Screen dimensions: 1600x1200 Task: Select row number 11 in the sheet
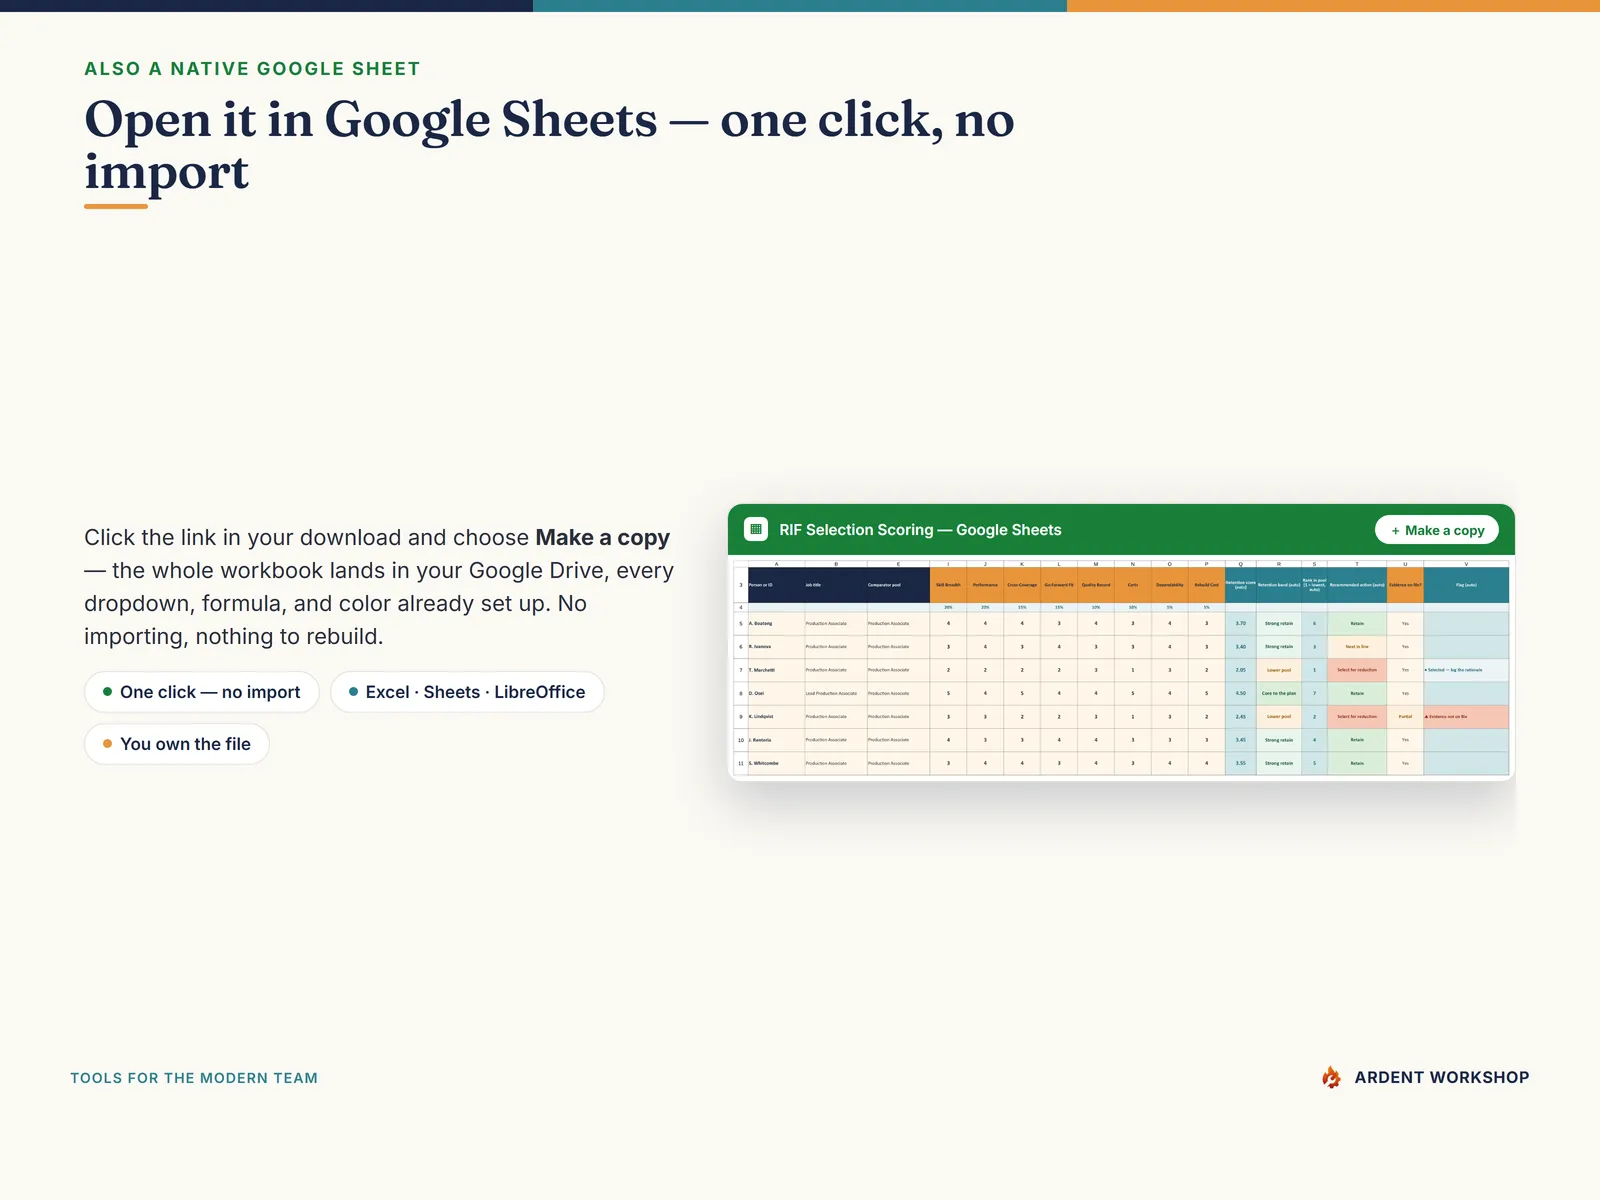741,763
